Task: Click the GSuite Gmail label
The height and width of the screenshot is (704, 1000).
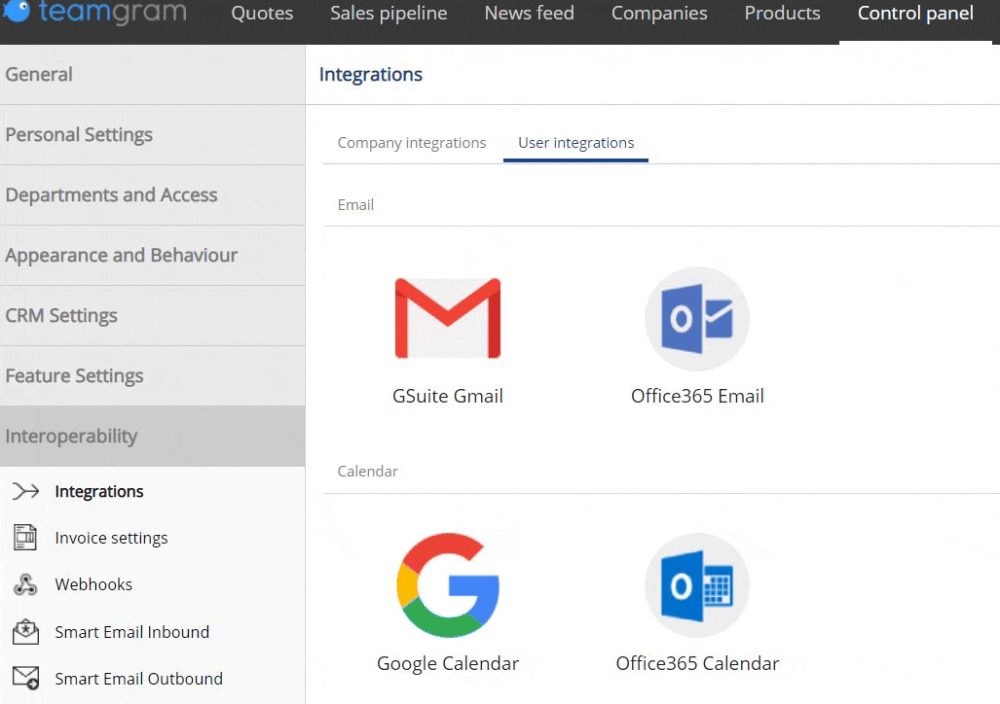Action: coord(448,396)
